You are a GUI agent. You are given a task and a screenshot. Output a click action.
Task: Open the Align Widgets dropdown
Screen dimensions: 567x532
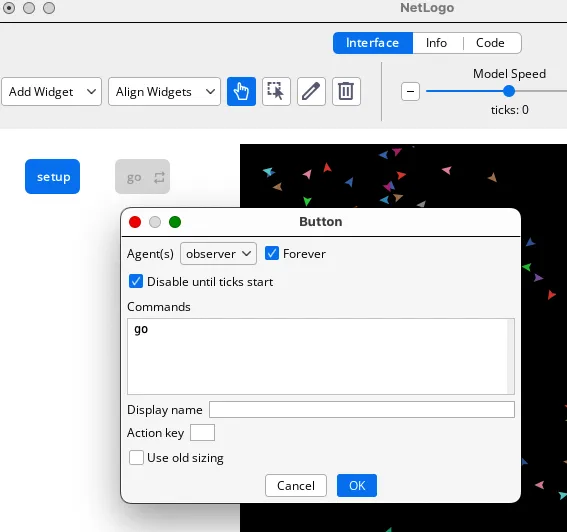(x=164, y=91)
